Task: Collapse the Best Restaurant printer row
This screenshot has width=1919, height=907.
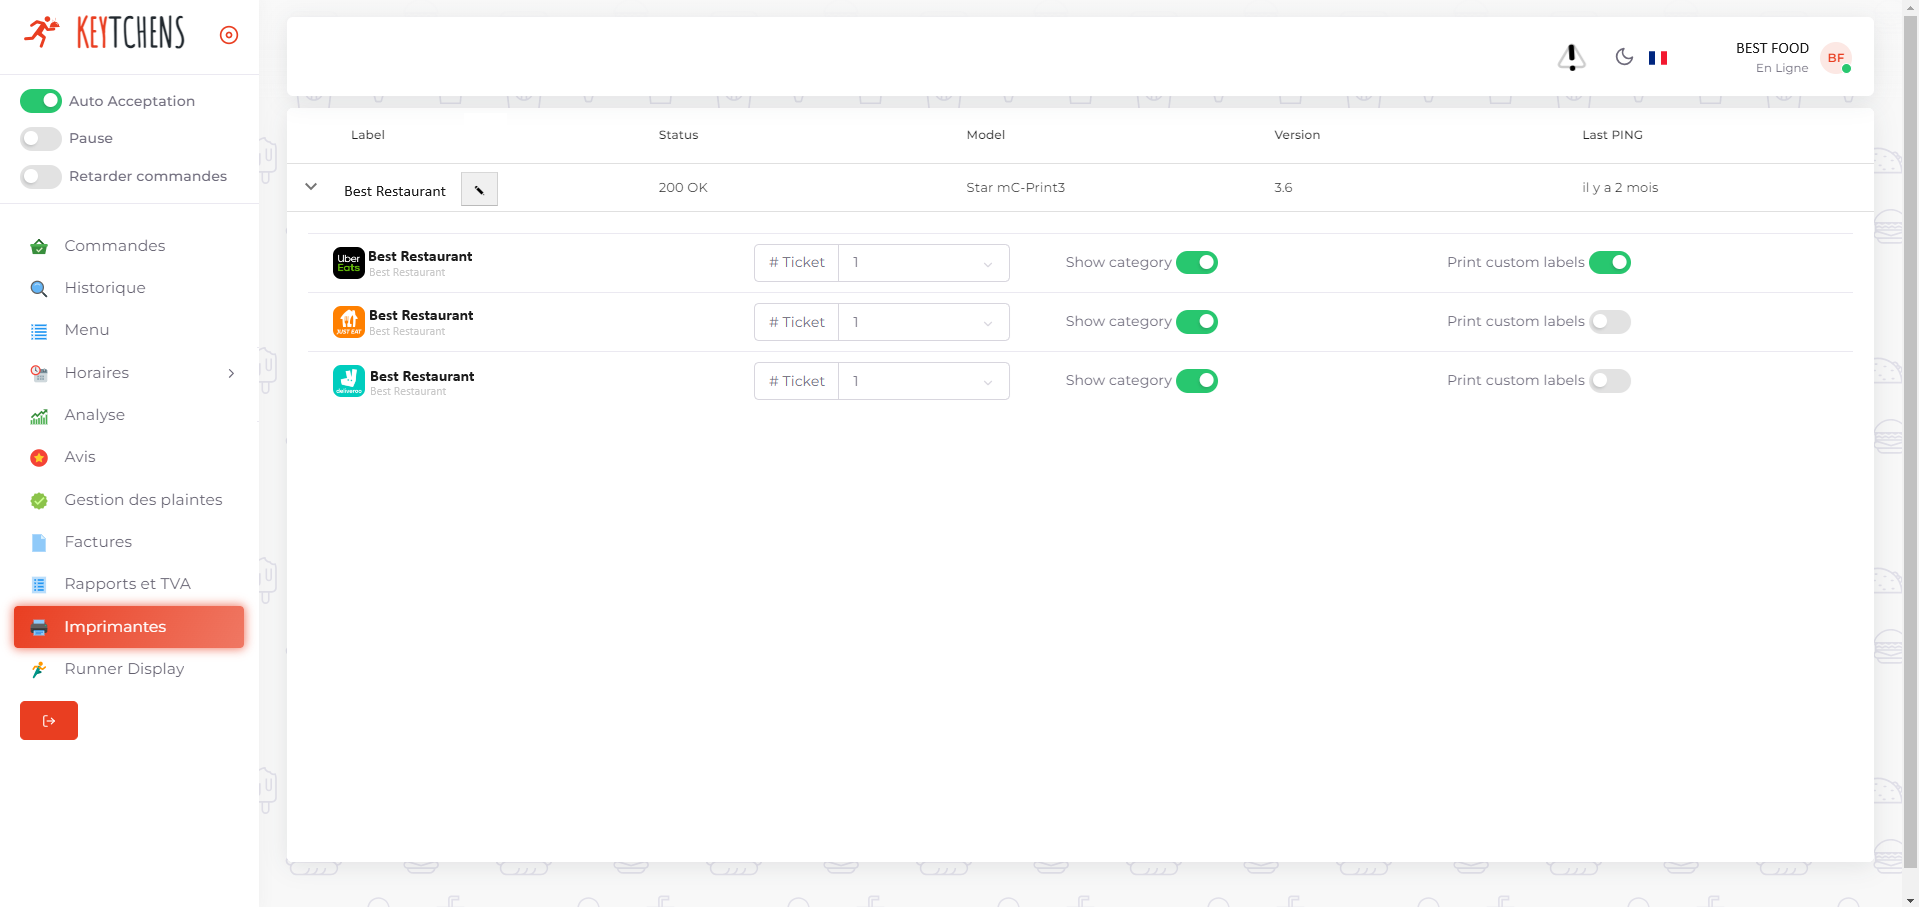Action: pyautogui.click(x=311, y=187)
